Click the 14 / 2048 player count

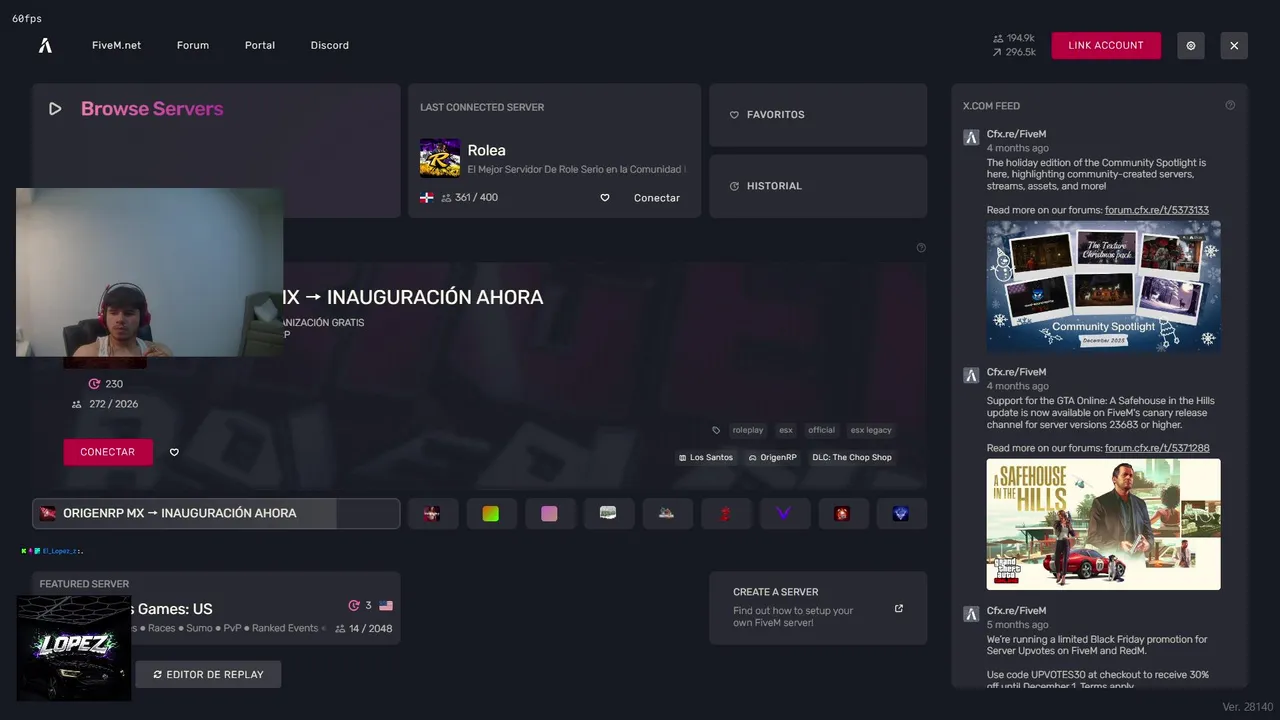click(x=364, y=629)
